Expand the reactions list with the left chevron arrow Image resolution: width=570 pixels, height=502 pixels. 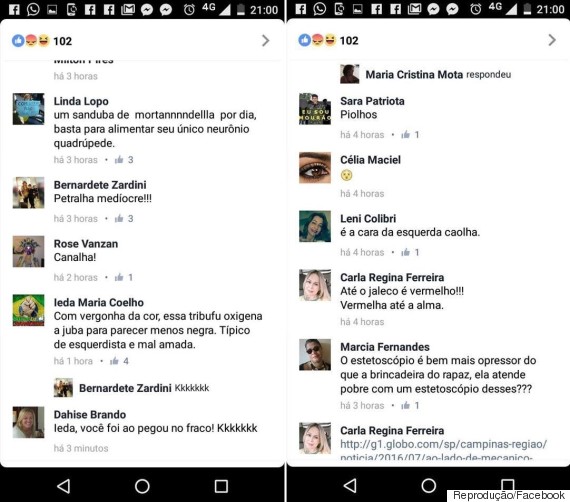[265, 40]
